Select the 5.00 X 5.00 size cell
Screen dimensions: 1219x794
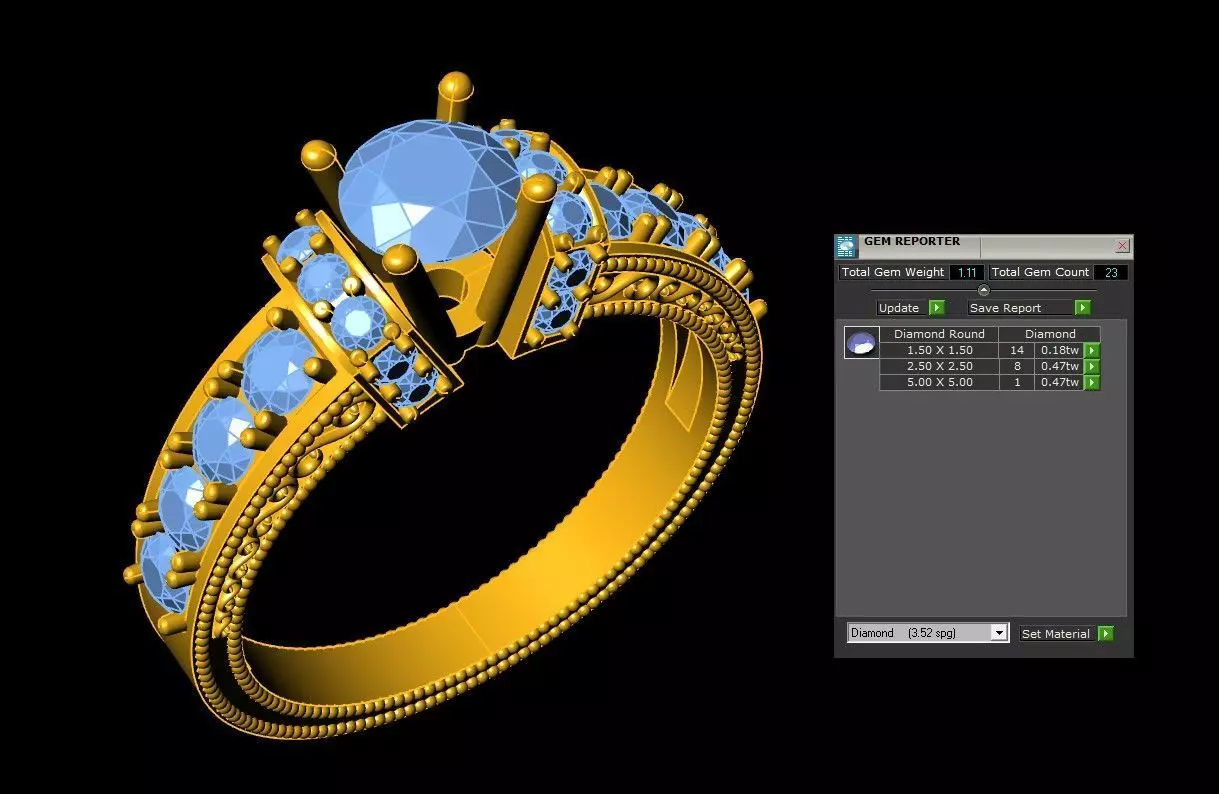pyautogui.click(x=939, y=382)
